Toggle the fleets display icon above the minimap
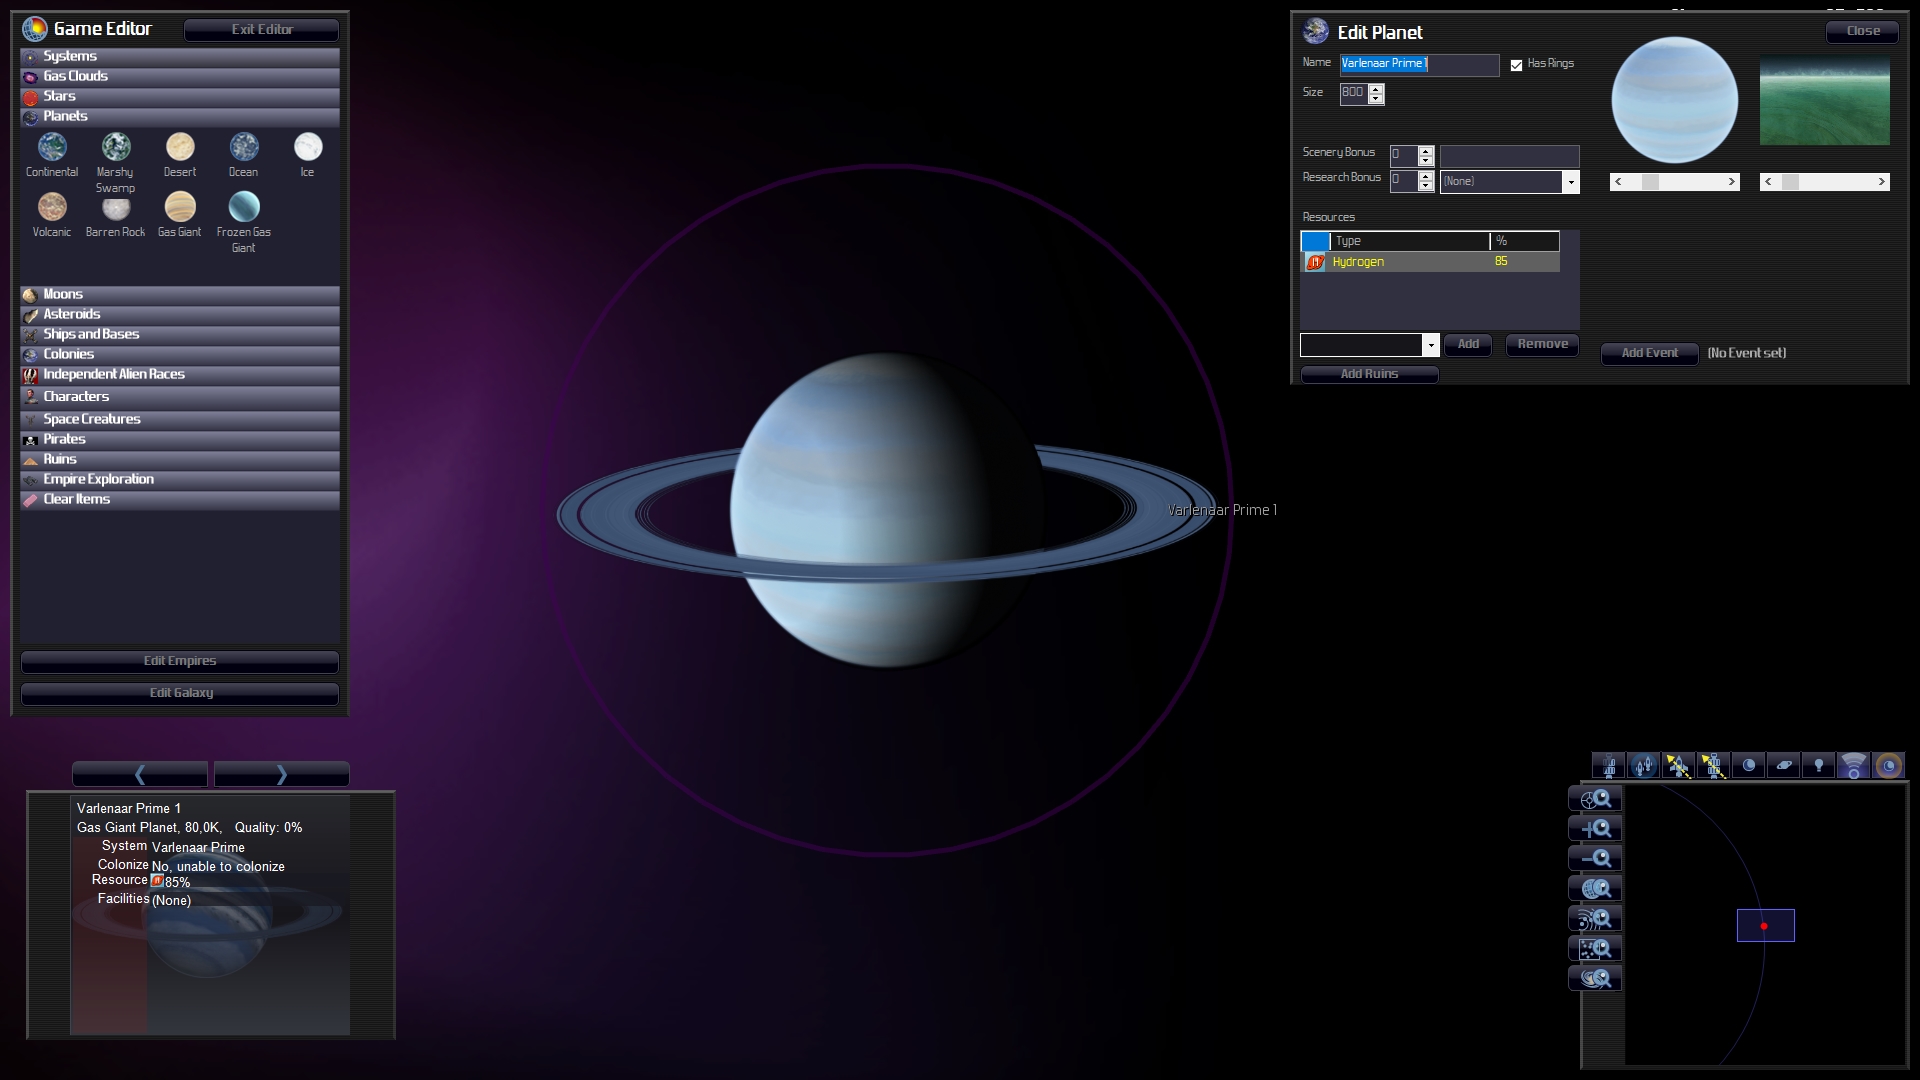The image size is (1920, 1080). point(1643,766)
